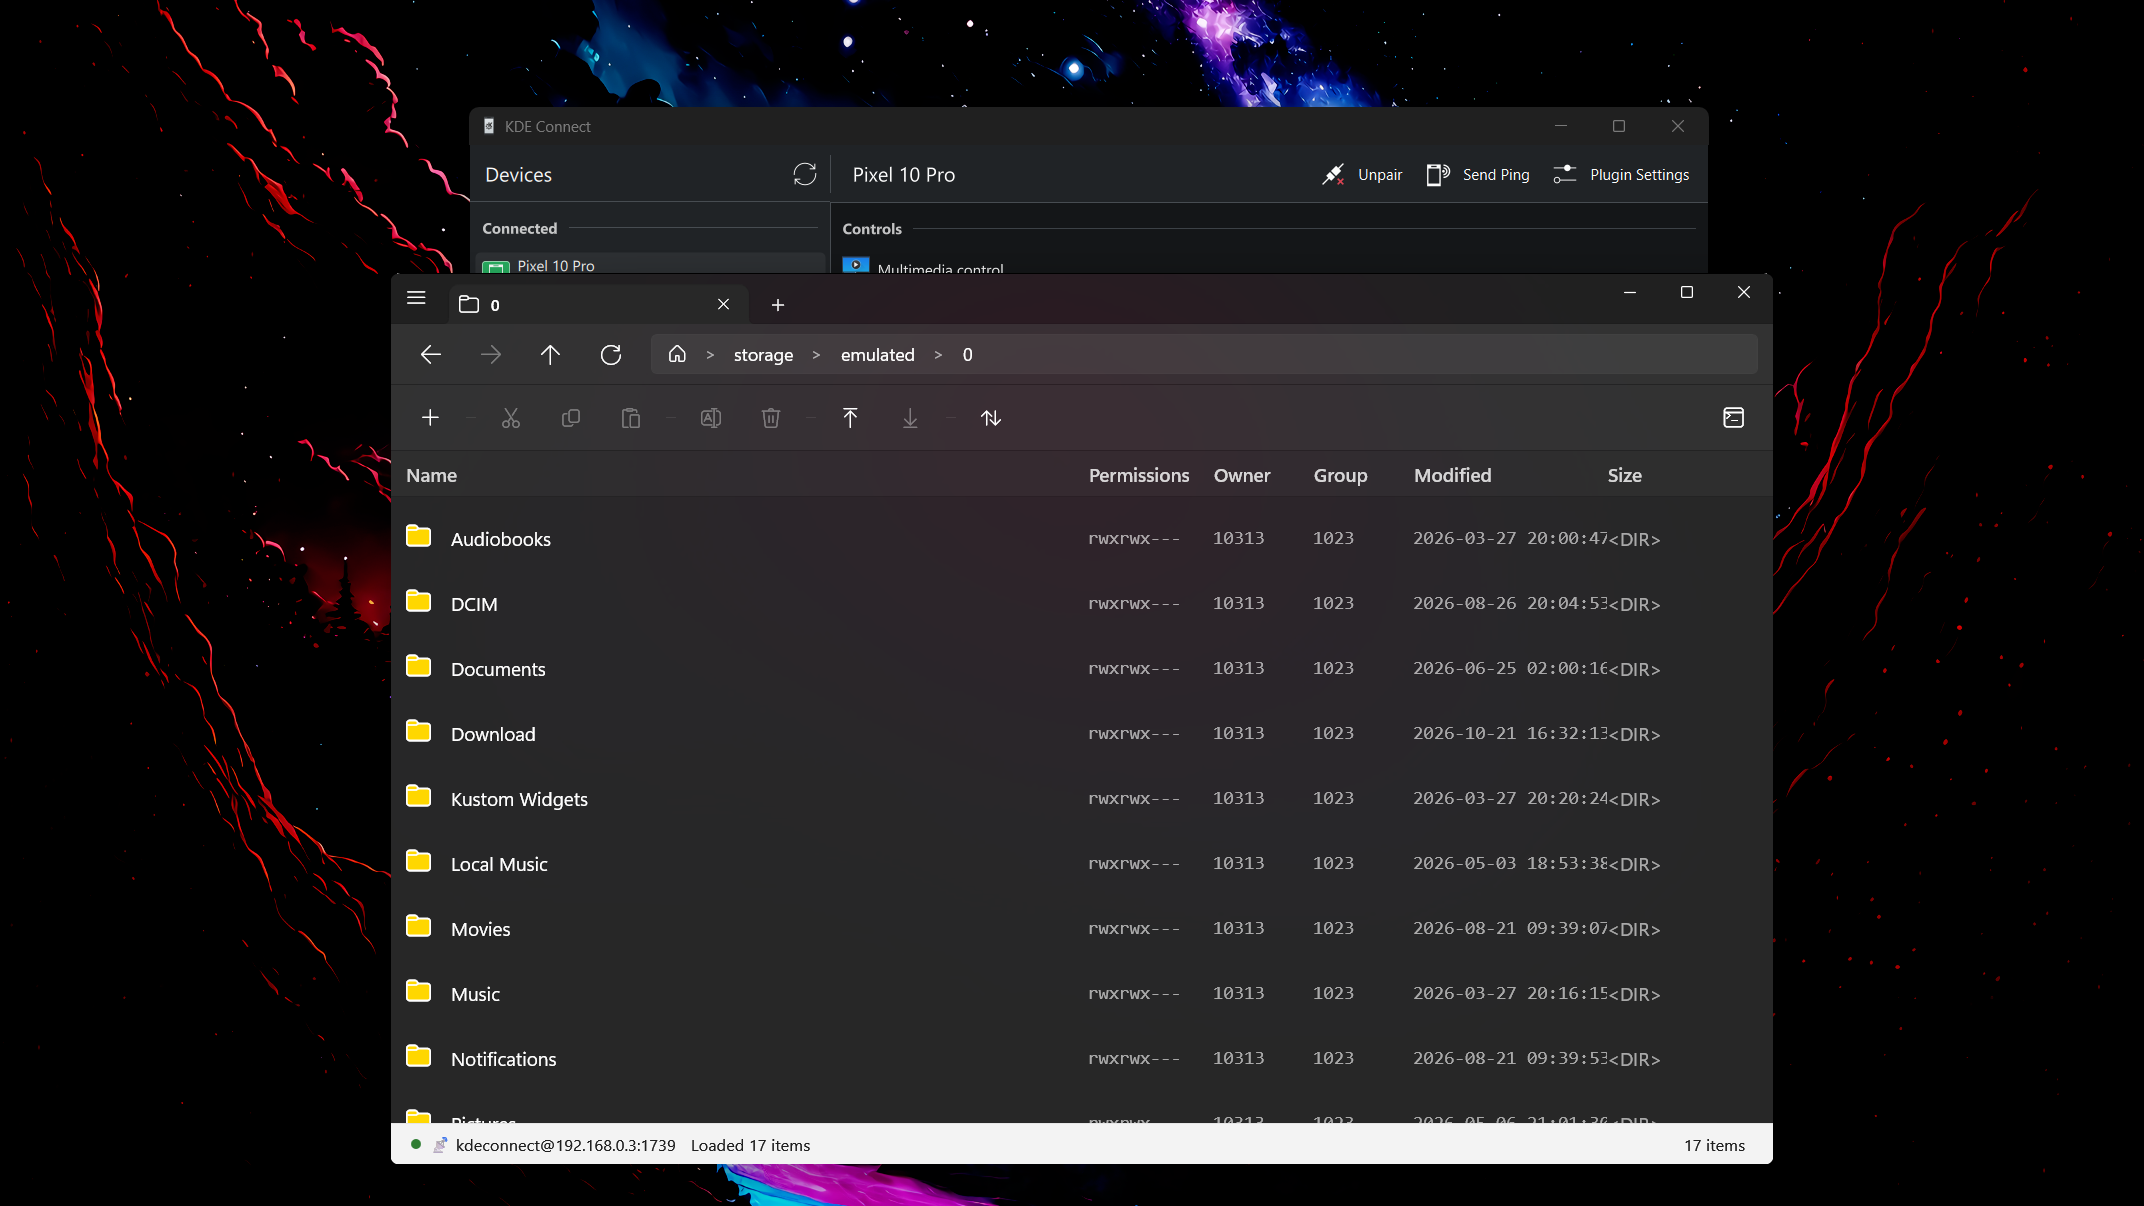The height and width of the screenshot is (1206, 2144).
Task: Select the Local Music folder
Action: pyautogui.click(x=1082, y=864)
